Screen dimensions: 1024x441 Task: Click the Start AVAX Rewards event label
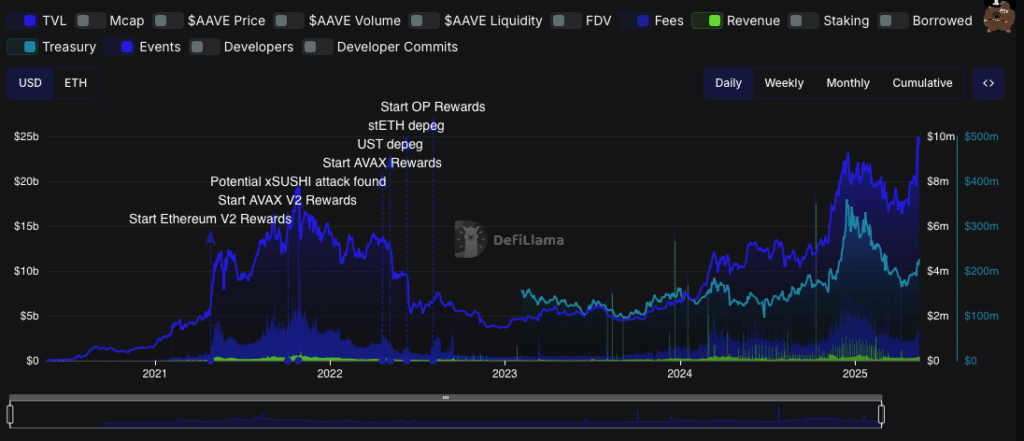point(381,163)
